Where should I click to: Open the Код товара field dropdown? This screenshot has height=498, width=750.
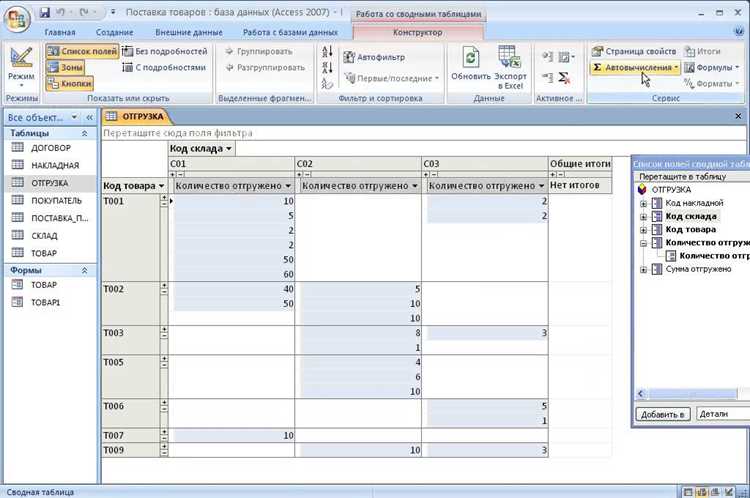click(x=161, y=186)
